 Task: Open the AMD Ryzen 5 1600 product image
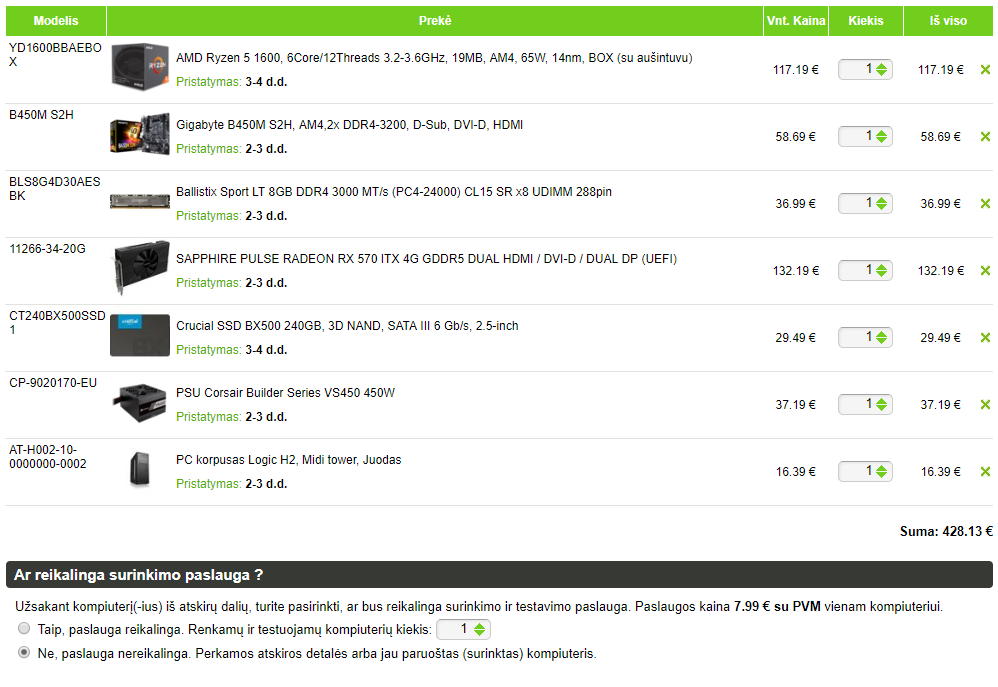(x=140, y=67)
